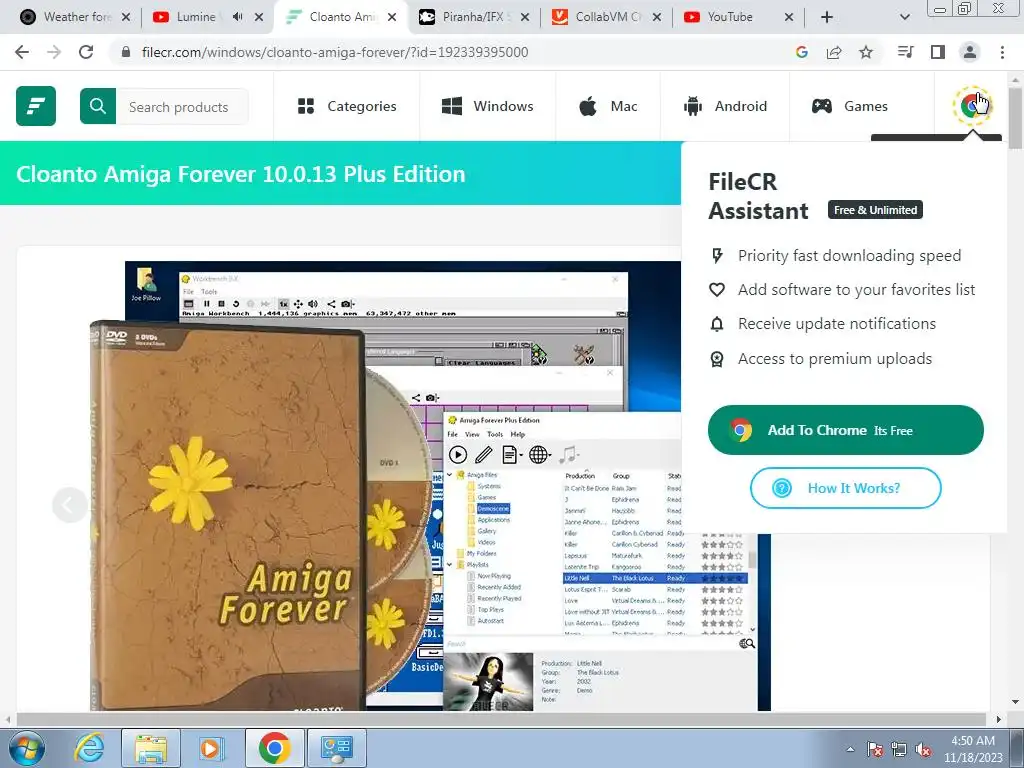Screen dimensions: 1024x768
Task: Click the Free & Unlimited badge
Action: (x=875, y=210)
